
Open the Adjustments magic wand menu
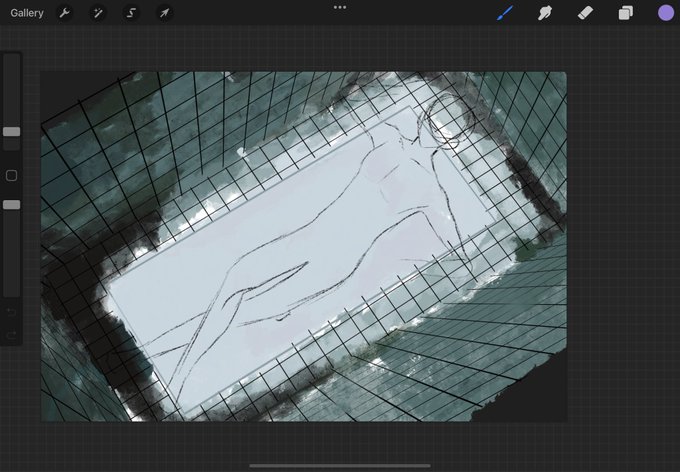(98, 13)
